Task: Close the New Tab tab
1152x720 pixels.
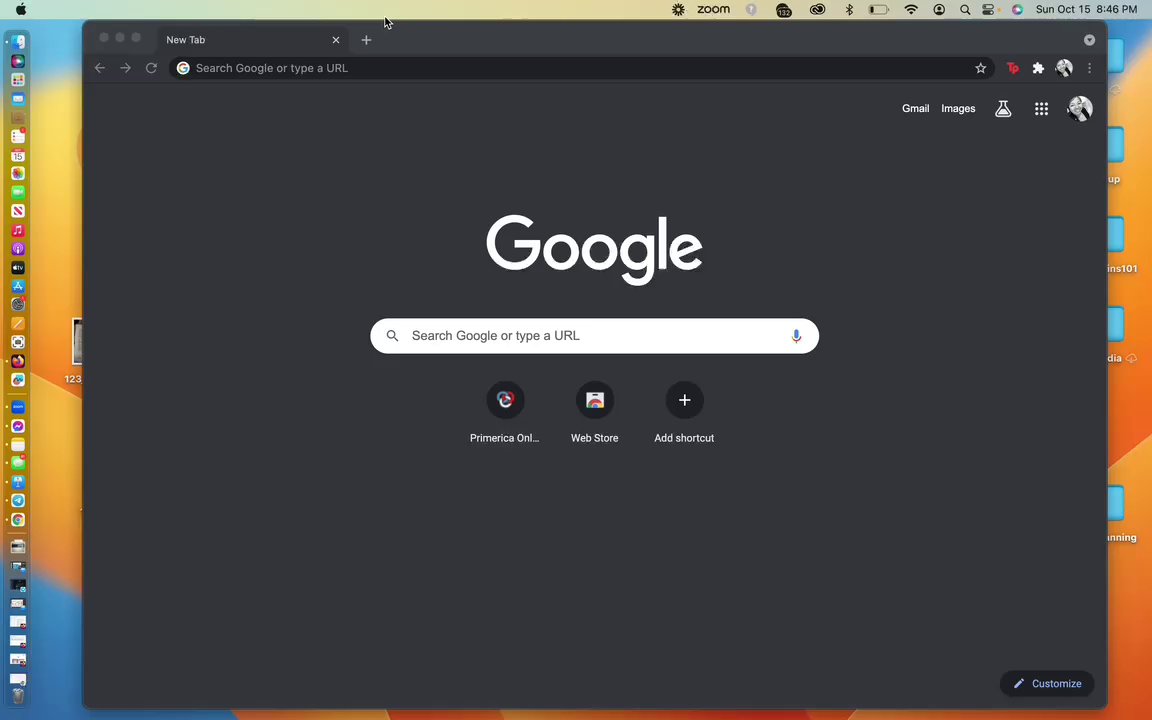Action: 336,40
